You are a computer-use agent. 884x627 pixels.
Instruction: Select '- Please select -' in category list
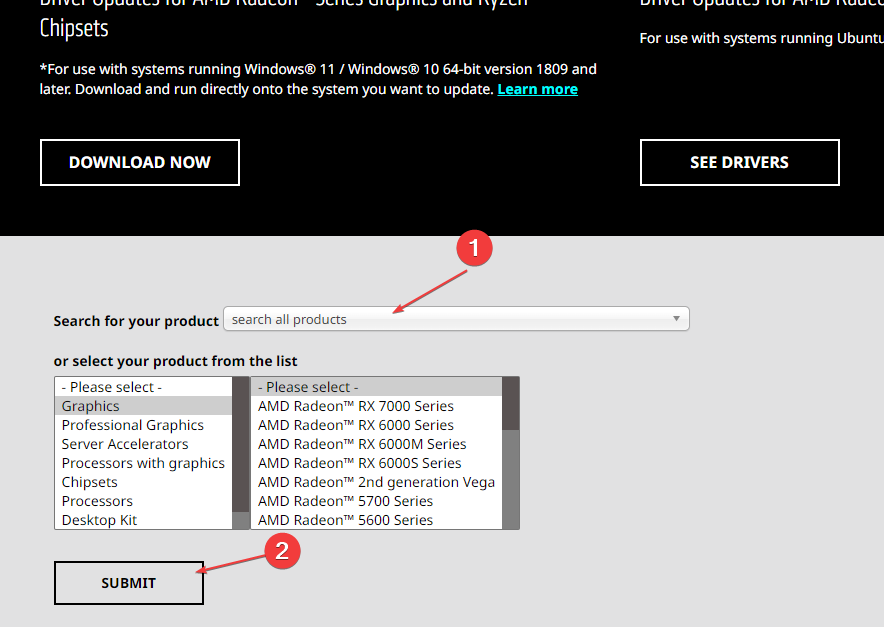click(x=143, y=387)
